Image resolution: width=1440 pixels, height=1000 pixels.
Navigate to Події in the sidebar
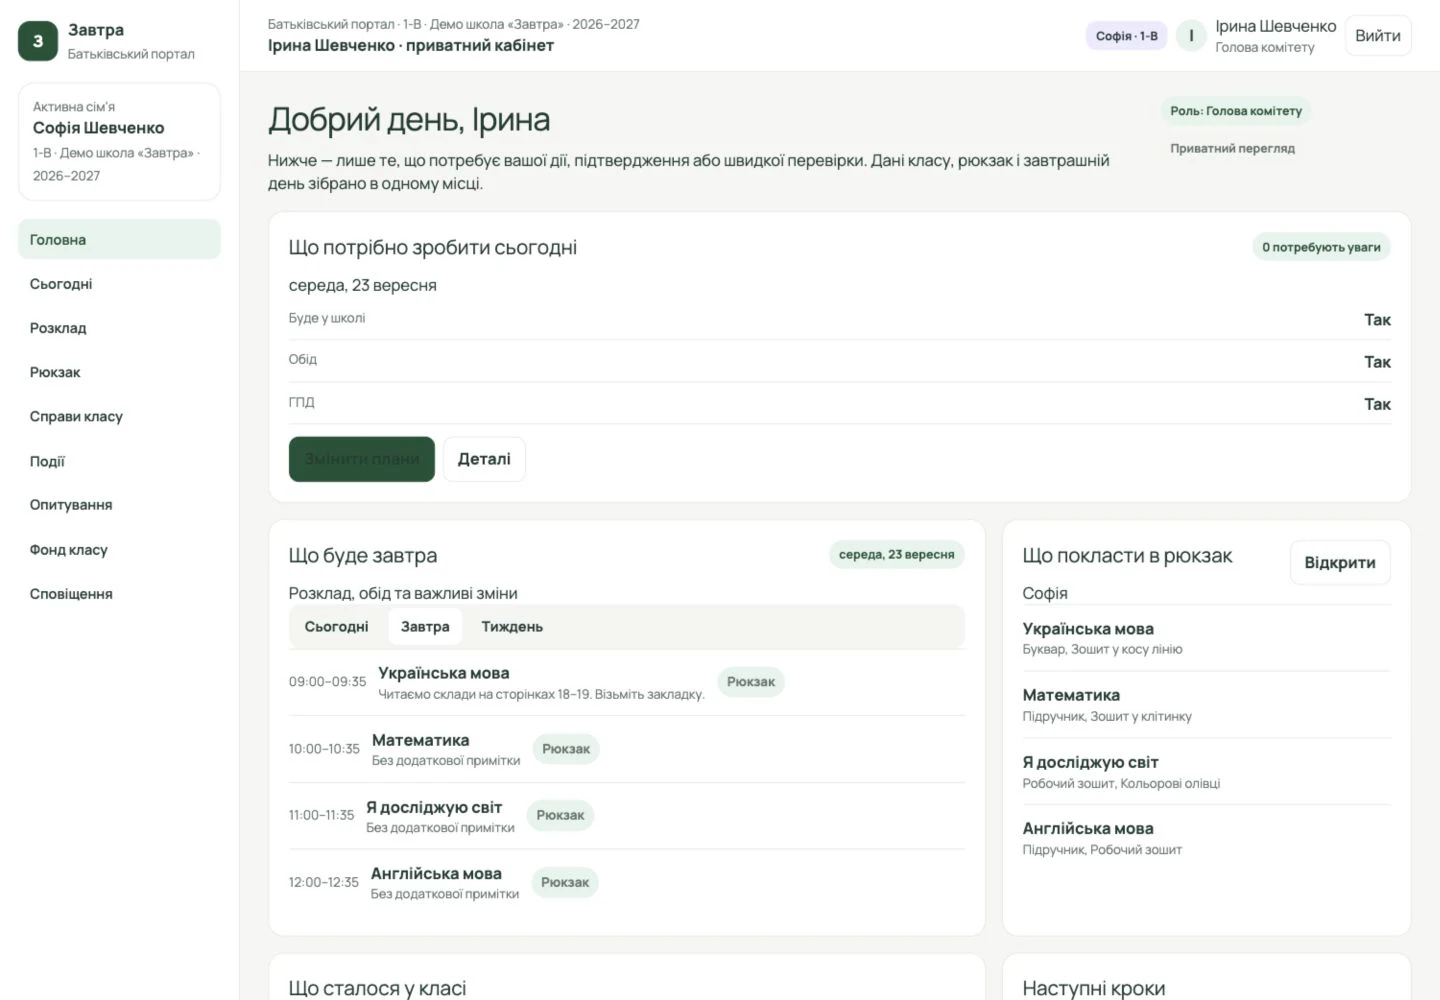pos(119,461)
